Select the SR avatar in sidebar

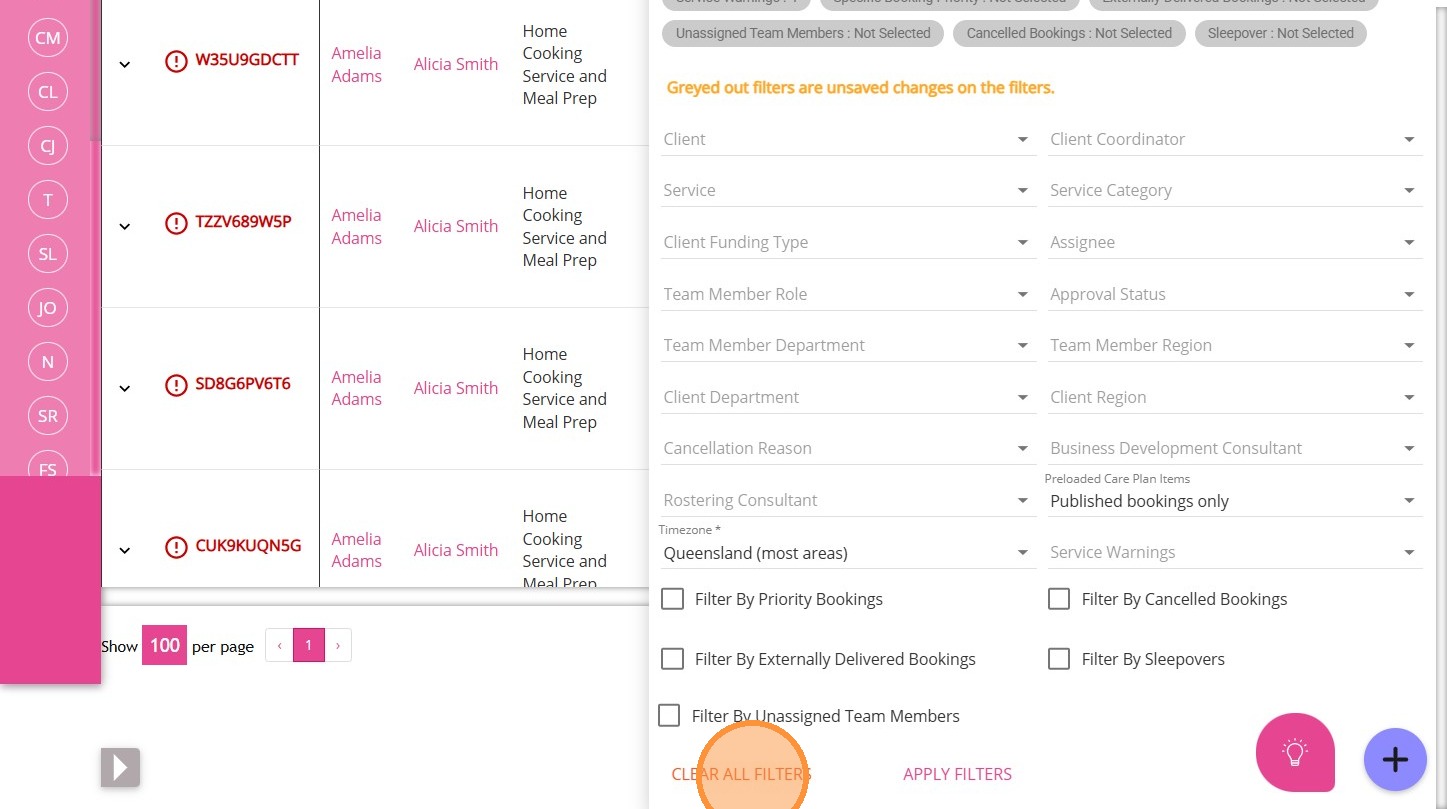[x=47, y=416]
